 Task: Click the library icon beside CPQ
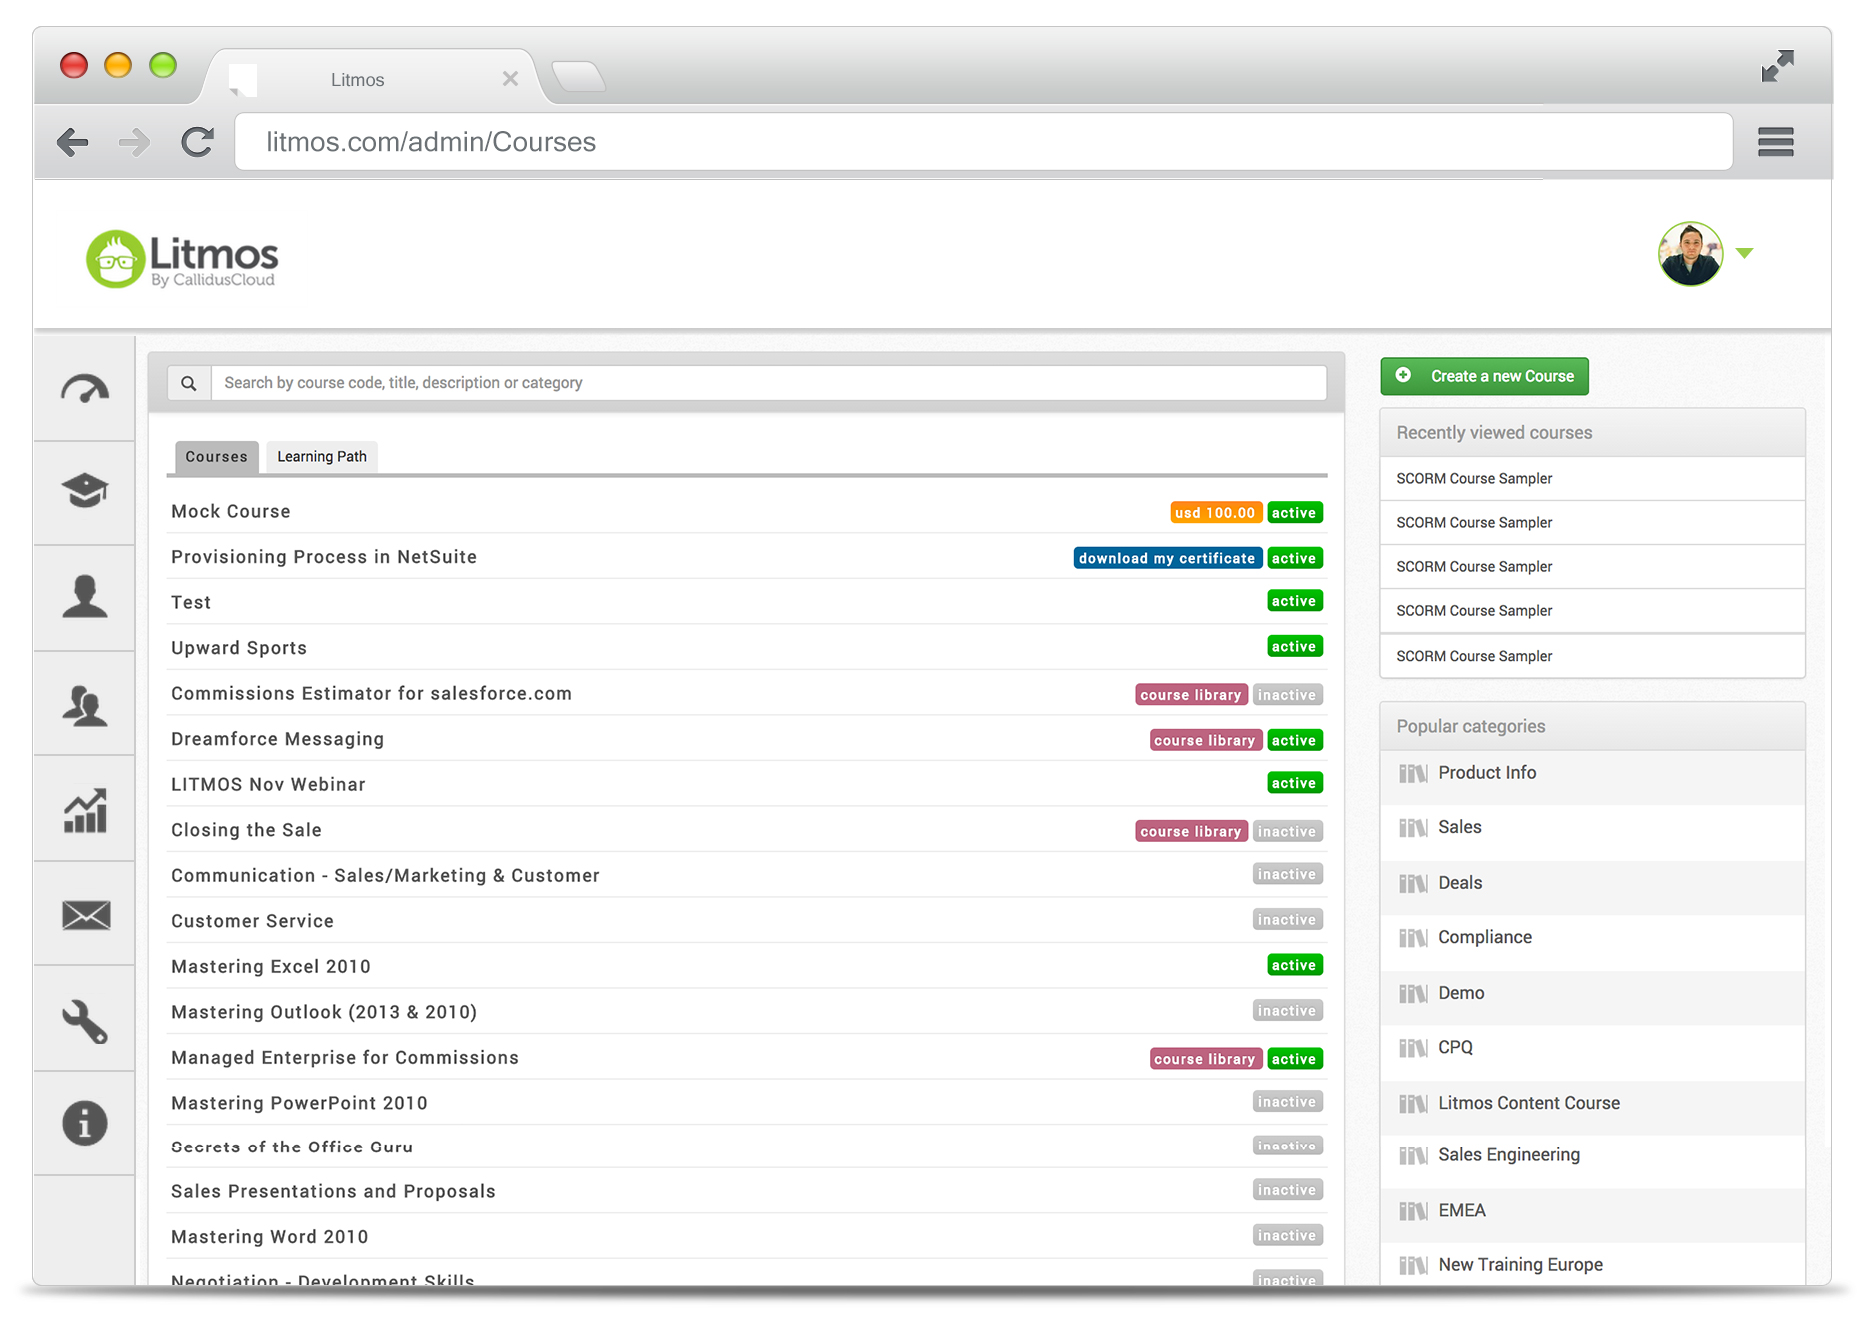coord(1413,1048)
